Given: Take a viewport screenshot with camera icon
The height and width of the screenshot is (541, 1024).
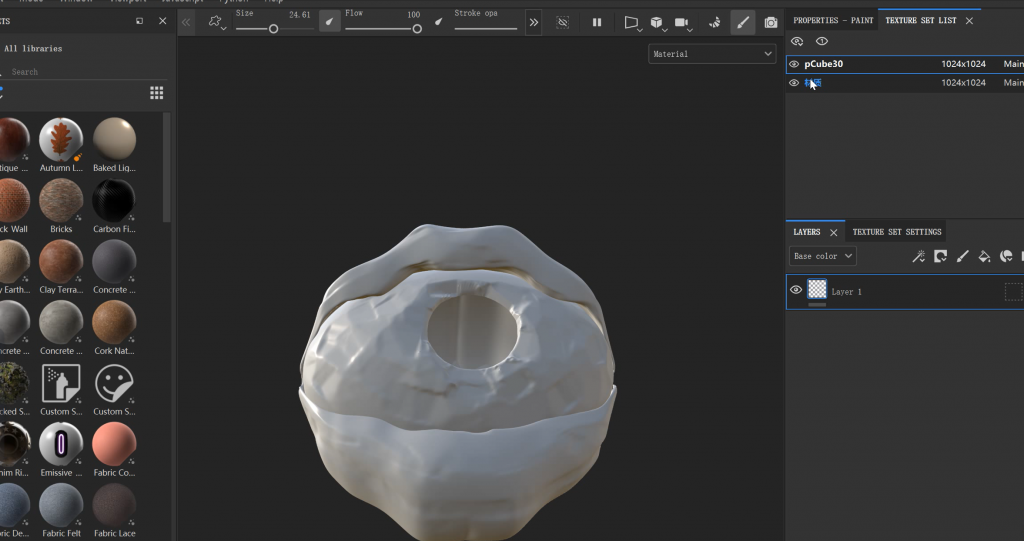Looking at the screenshot, I should [771, 22].
